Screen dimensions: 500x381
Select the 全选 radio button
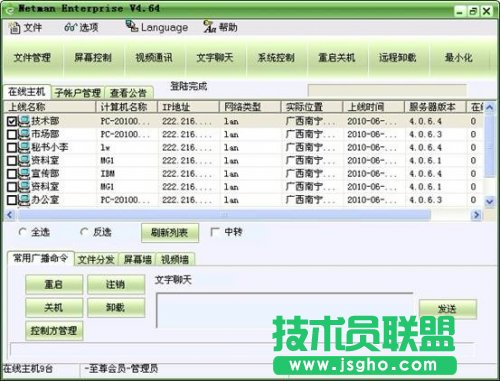point(23,232)
